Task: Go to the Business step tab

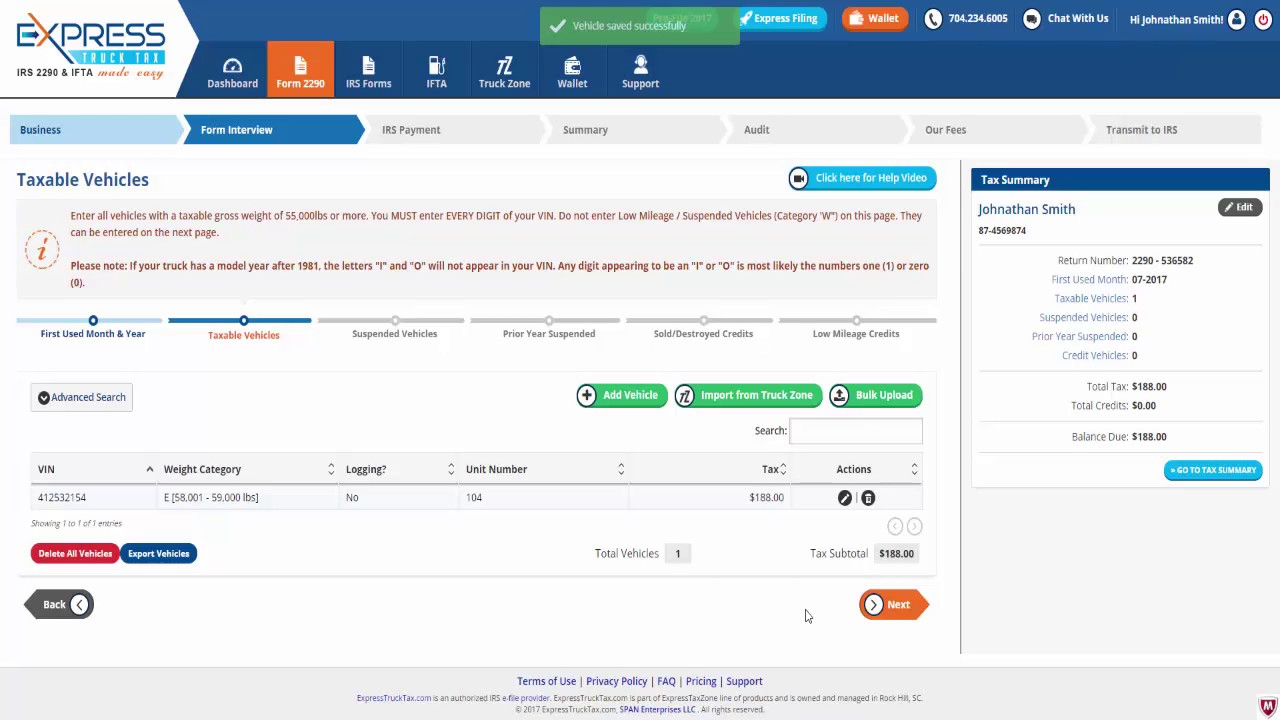Action: click(95, 130)
